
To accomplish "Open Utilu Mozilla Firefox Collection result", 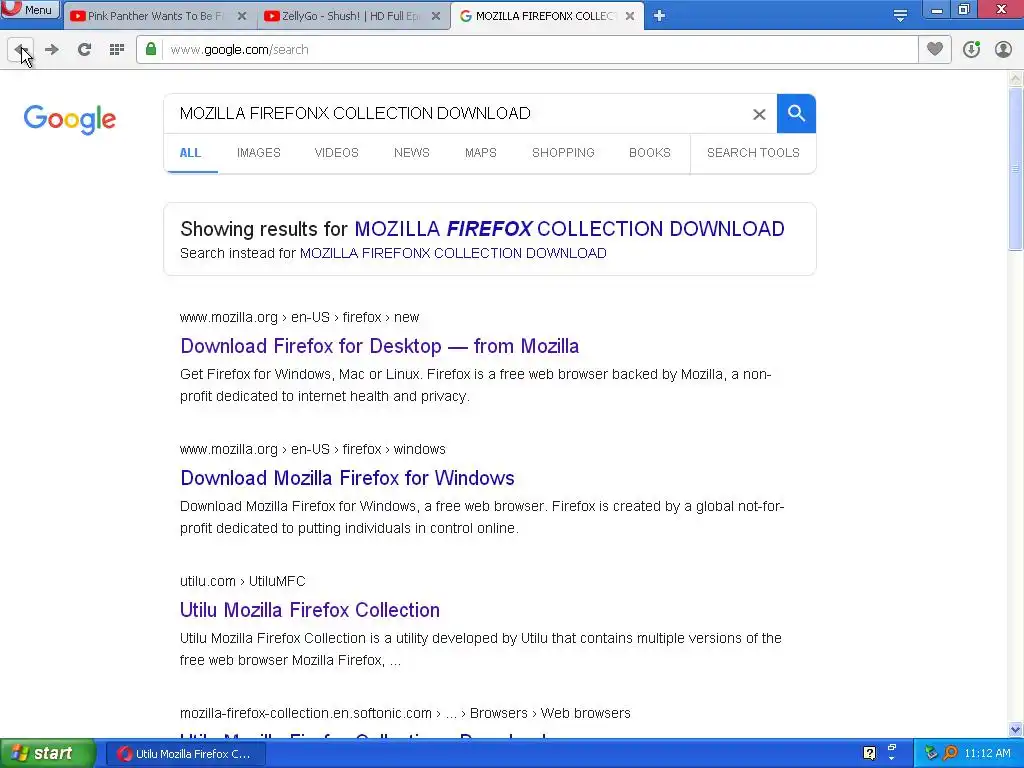I will pyautogui.click(x=310, y=610).
